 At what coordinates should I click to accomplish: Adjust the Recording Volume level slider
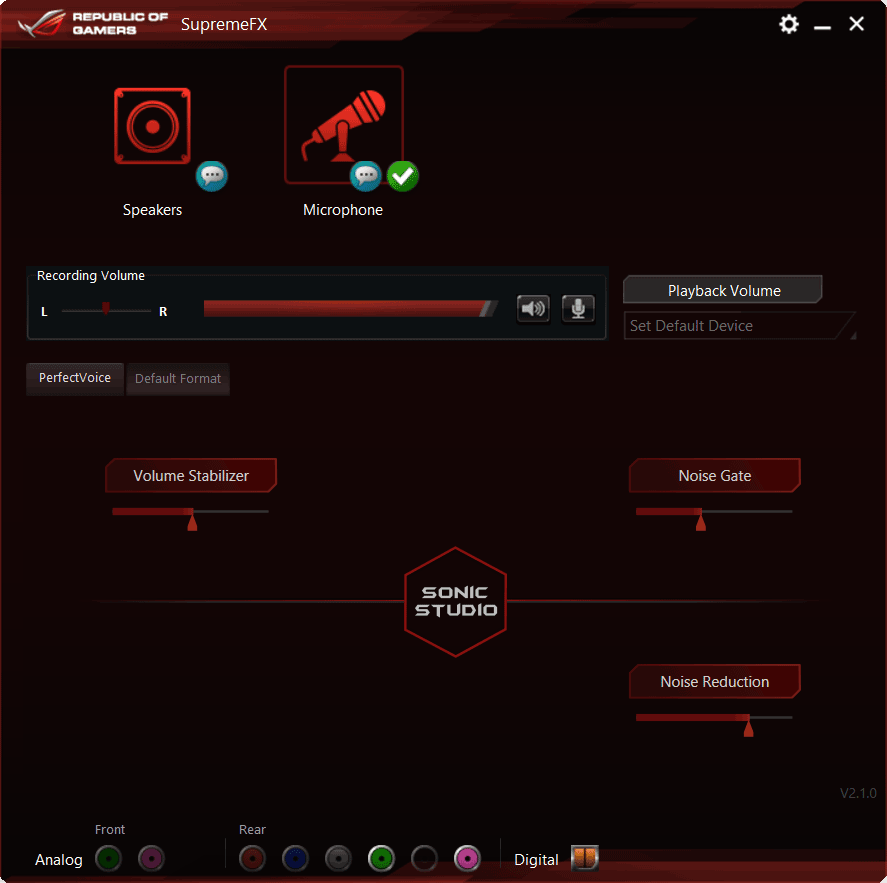tap(351, 309)
